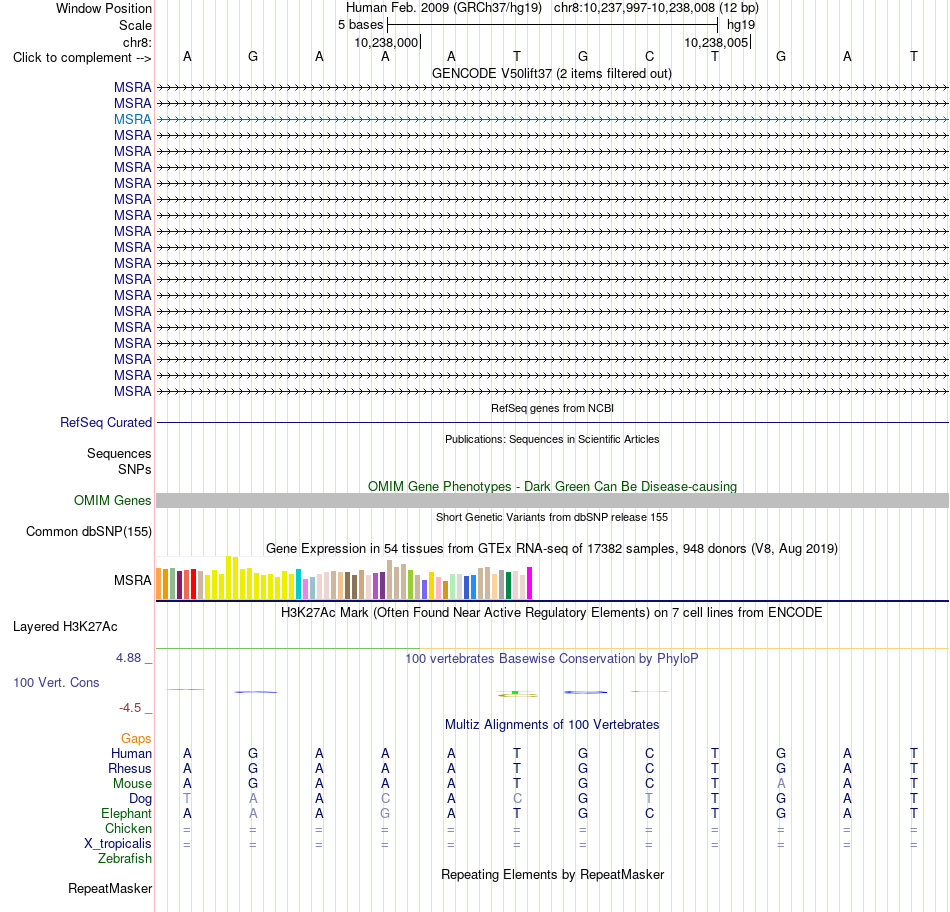Click the RepeatMasker track label

[x=110, y=889]
